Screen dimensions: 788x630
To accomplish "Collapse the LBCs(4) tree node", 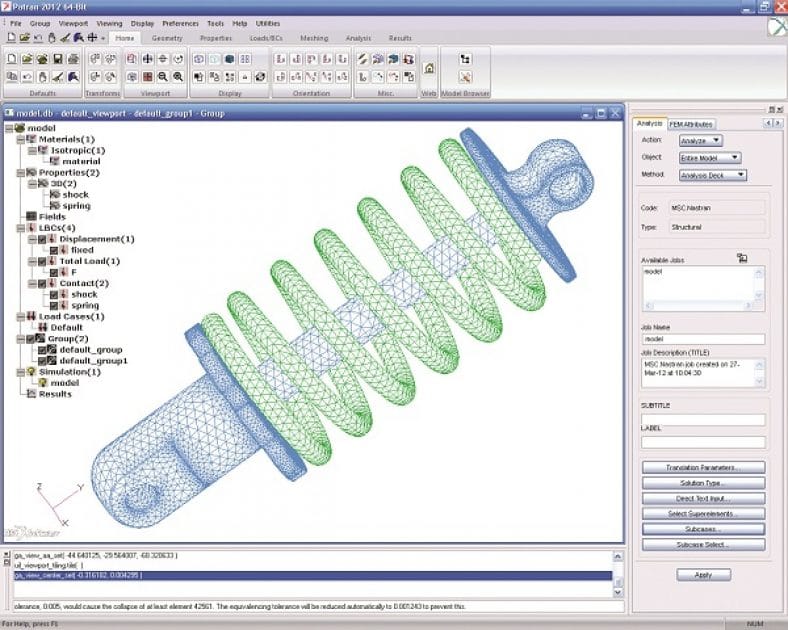I will (x=21, y=228).
